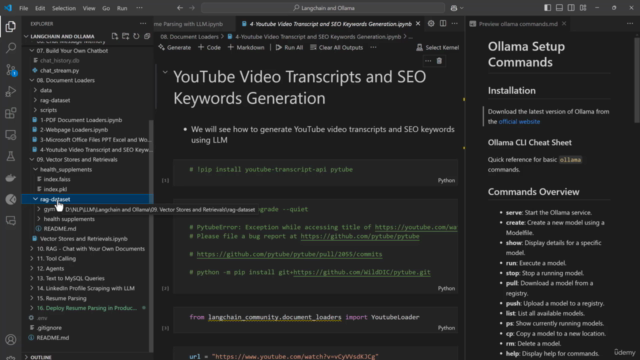This screenshot has width=640, height=360.
Task: Open the File menu
Action: (24, 8)
